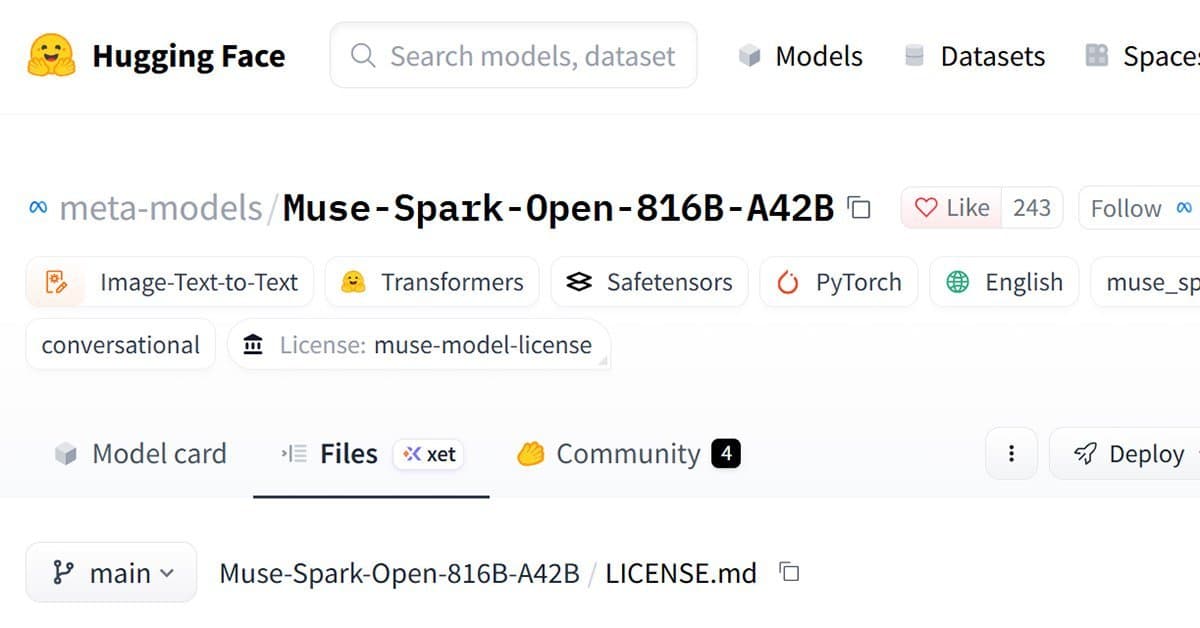This screenshot has width=1200, height=628.
Task: Switch to the Files tab
Action: pos(371,454)
